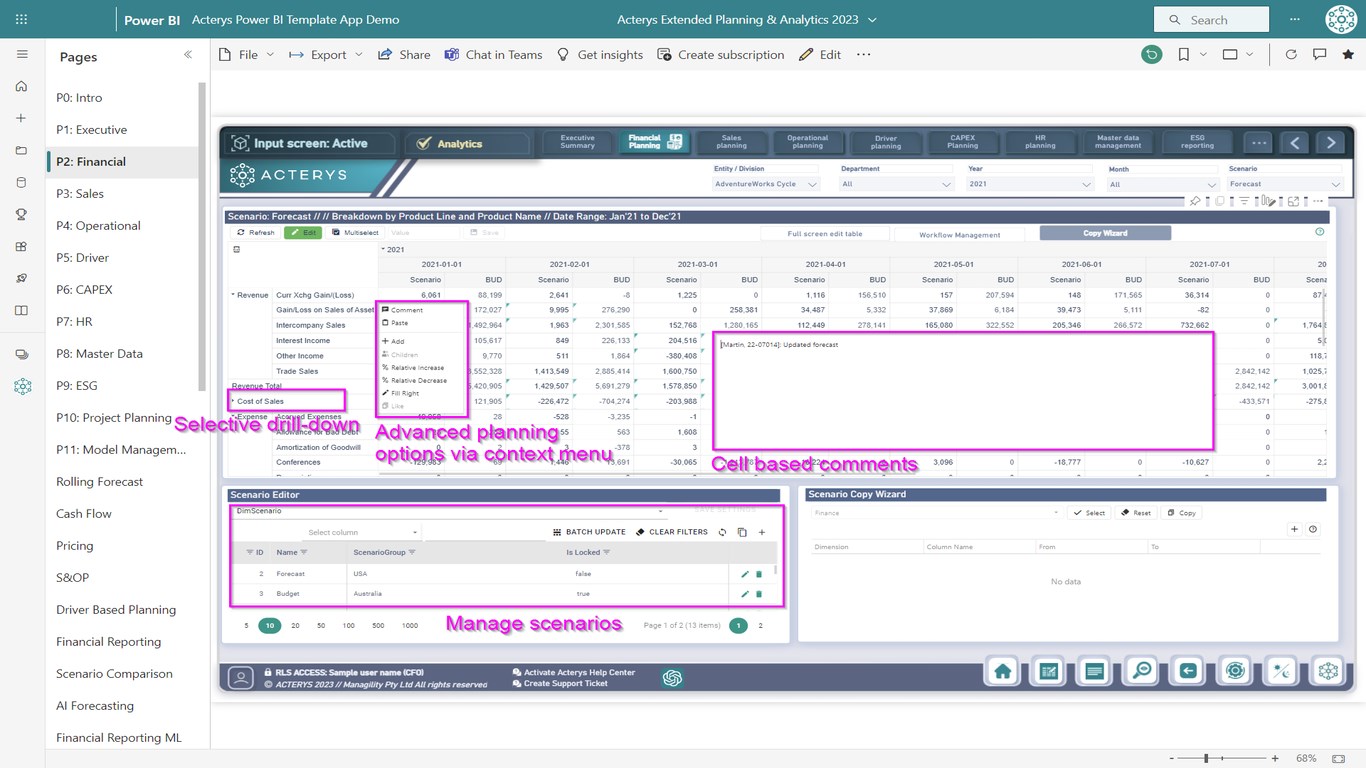Open the Select column dropdown in Scenario Editor
Viewport: 1366px width, 768px height.
363,533
